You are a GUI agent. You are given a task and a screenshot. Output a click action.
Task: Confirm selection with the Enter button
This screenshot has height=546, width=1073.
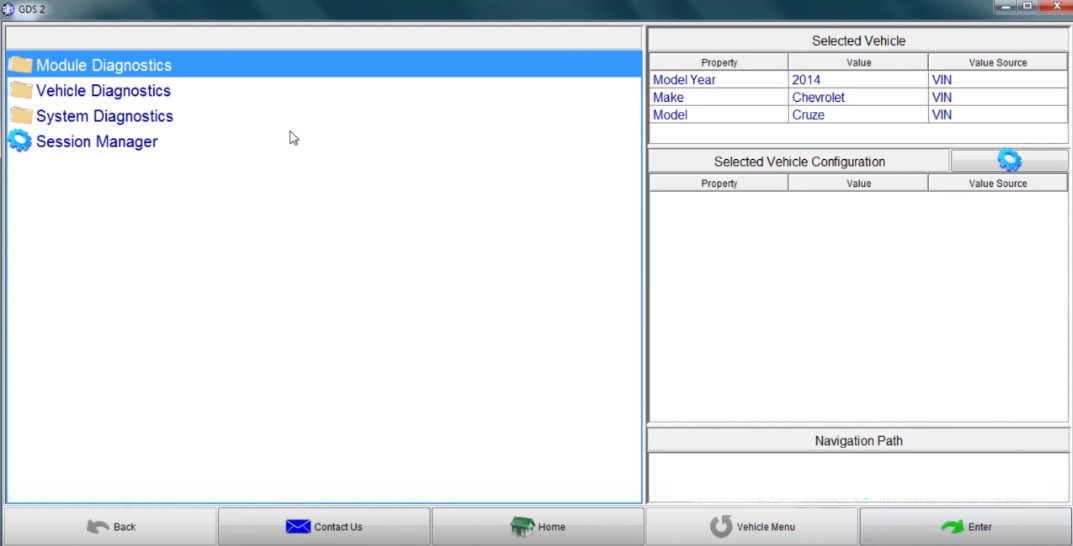[x=966, y=526]
